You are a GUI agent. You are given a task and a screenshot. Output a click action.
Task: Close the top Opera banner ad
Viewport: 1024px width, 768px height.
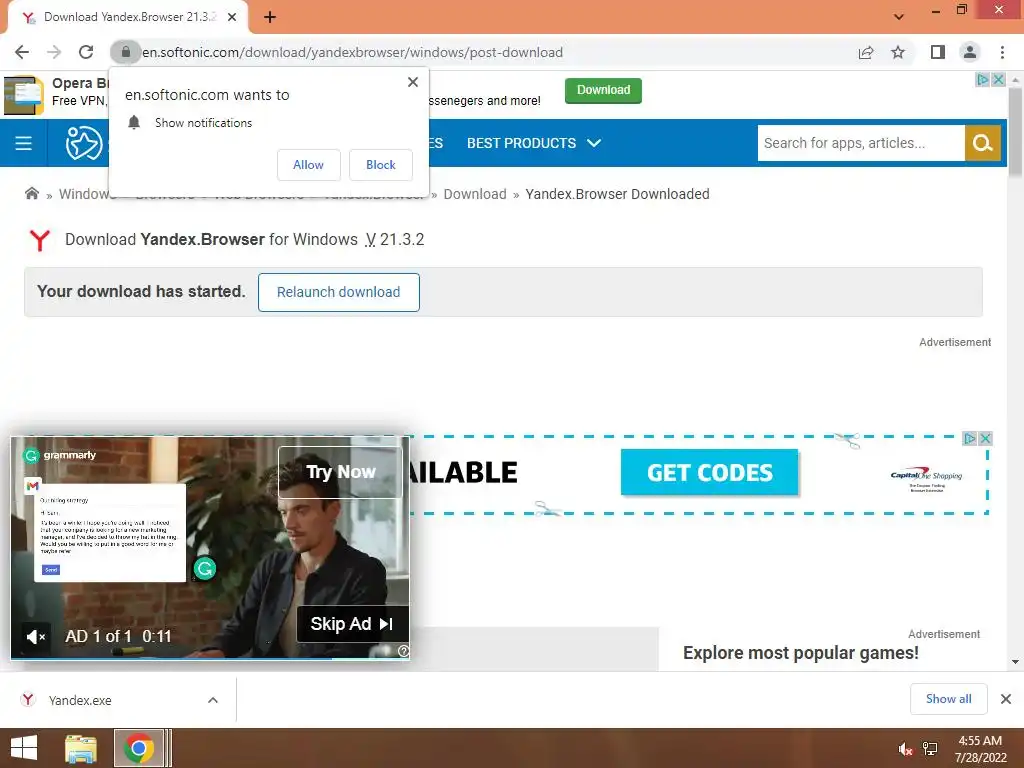coord(999,79)
